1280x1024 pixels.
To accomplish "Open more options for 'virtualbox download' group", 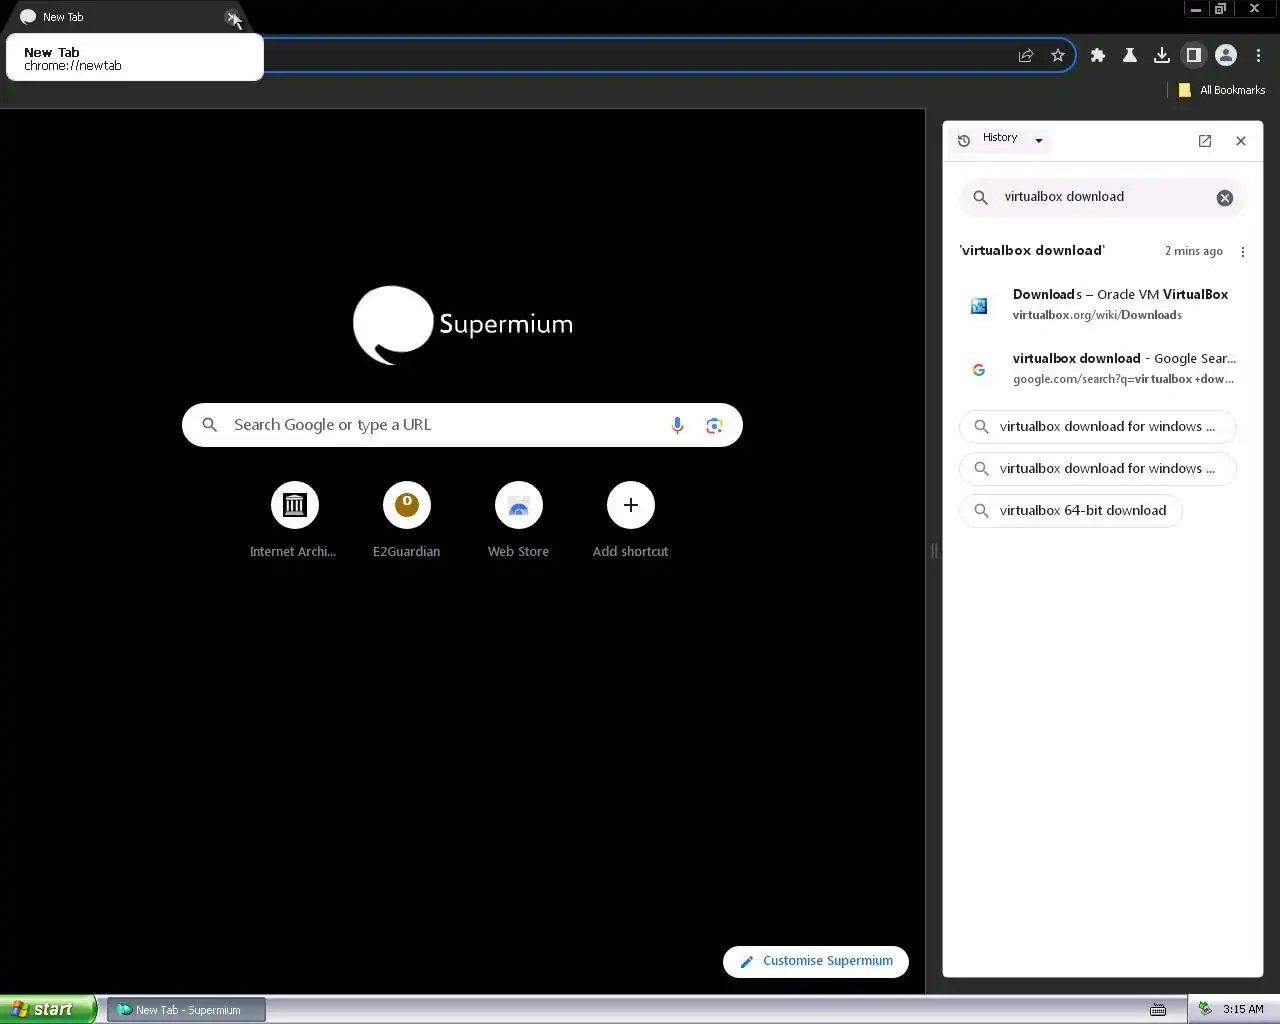I will (1243, 252).
